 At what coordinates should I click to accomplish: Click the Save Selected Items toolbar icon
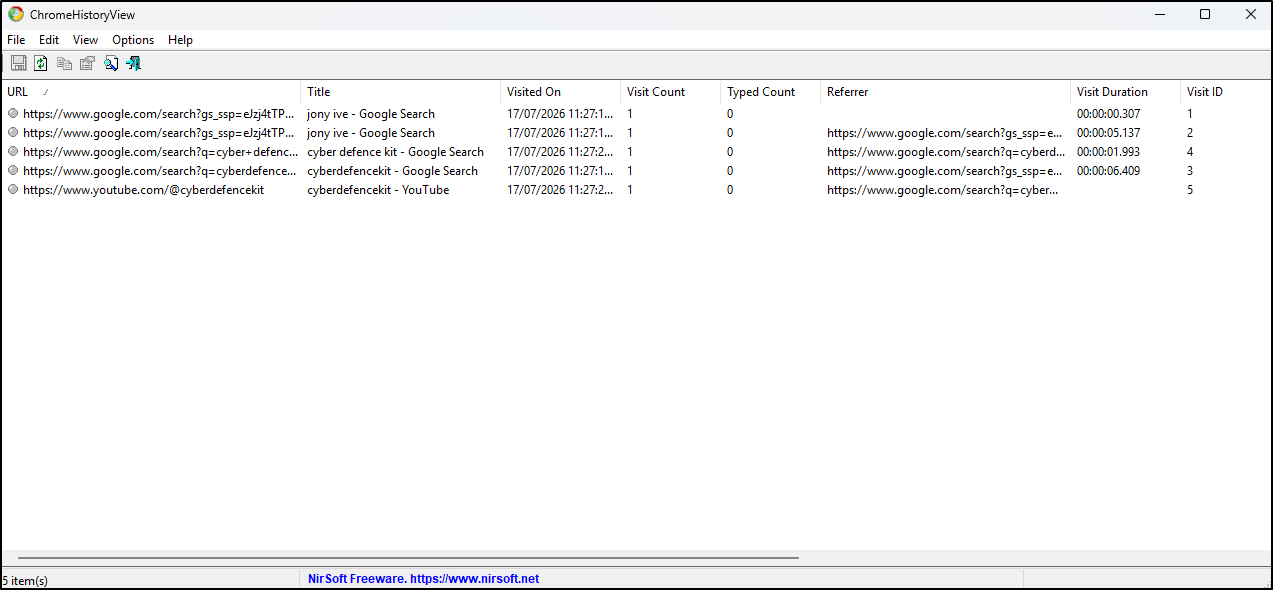point(18,64)
